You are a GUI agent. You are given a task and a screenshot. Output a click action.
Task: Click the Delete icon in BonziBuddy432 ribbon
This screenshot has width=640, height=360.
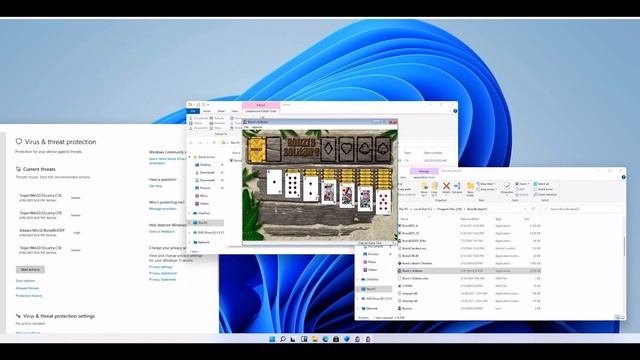pyautogui.click(x=447, y=187)
